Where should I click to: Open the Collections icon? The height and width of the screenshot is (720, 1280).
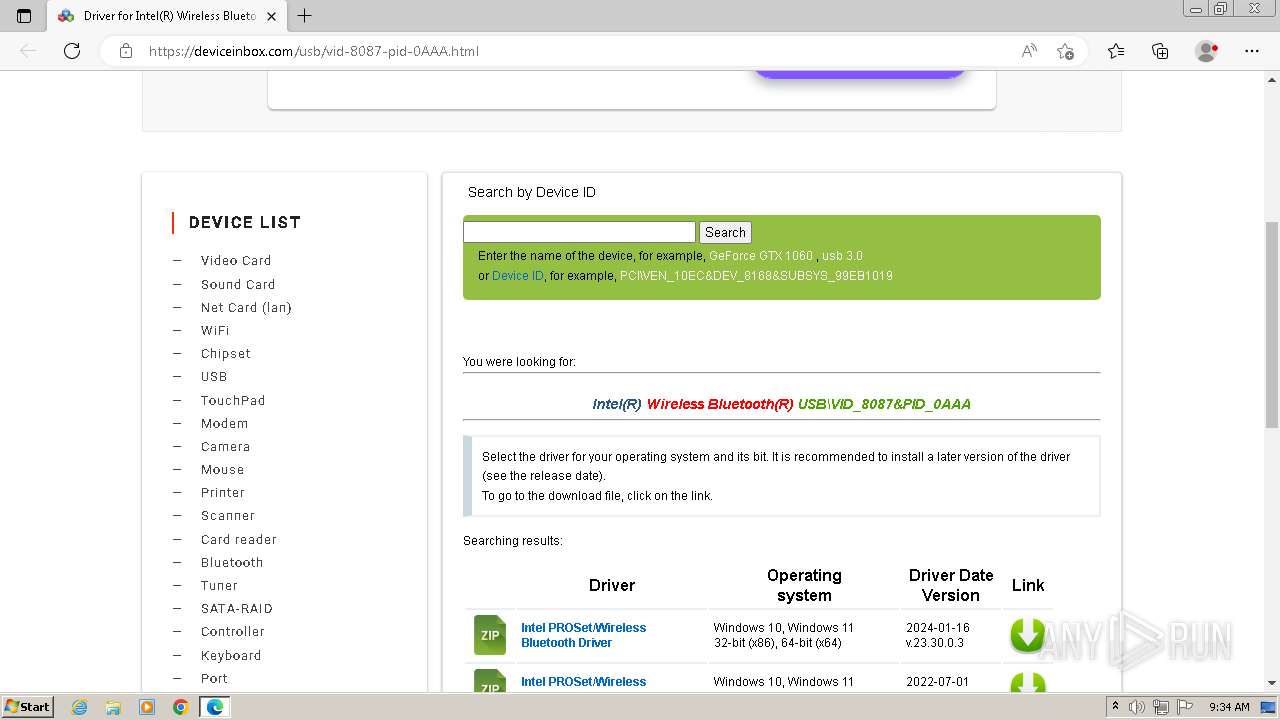[1160, 51]
